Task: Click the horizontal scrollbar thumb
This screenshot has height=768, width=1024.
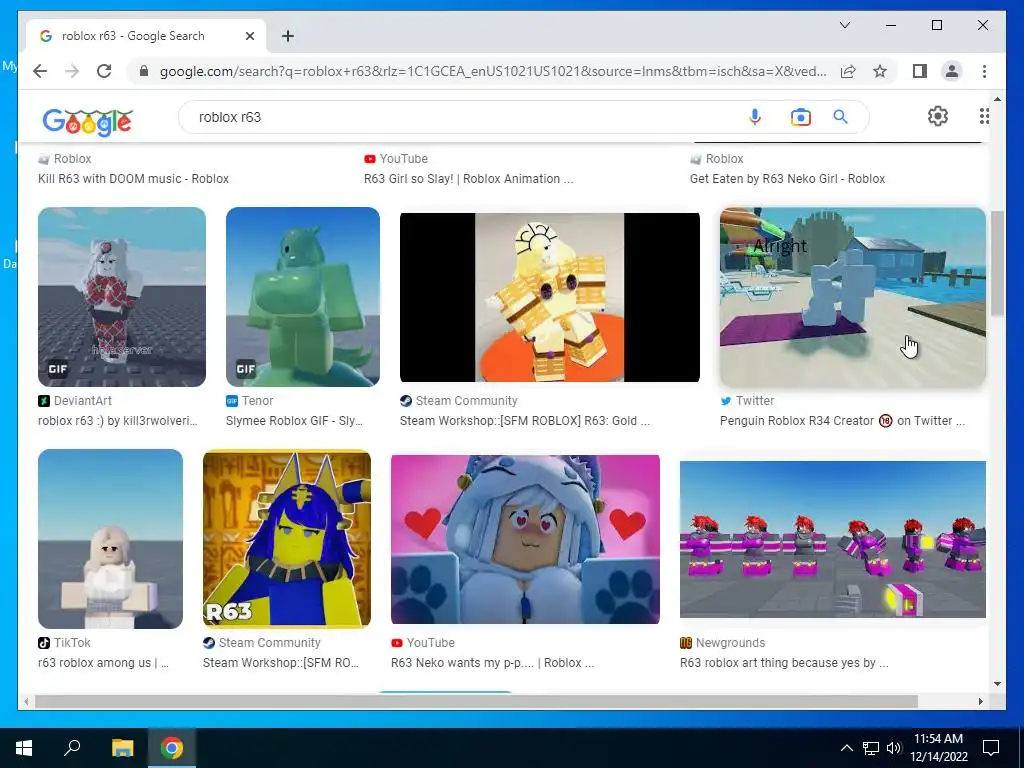Action: [476, 701]
